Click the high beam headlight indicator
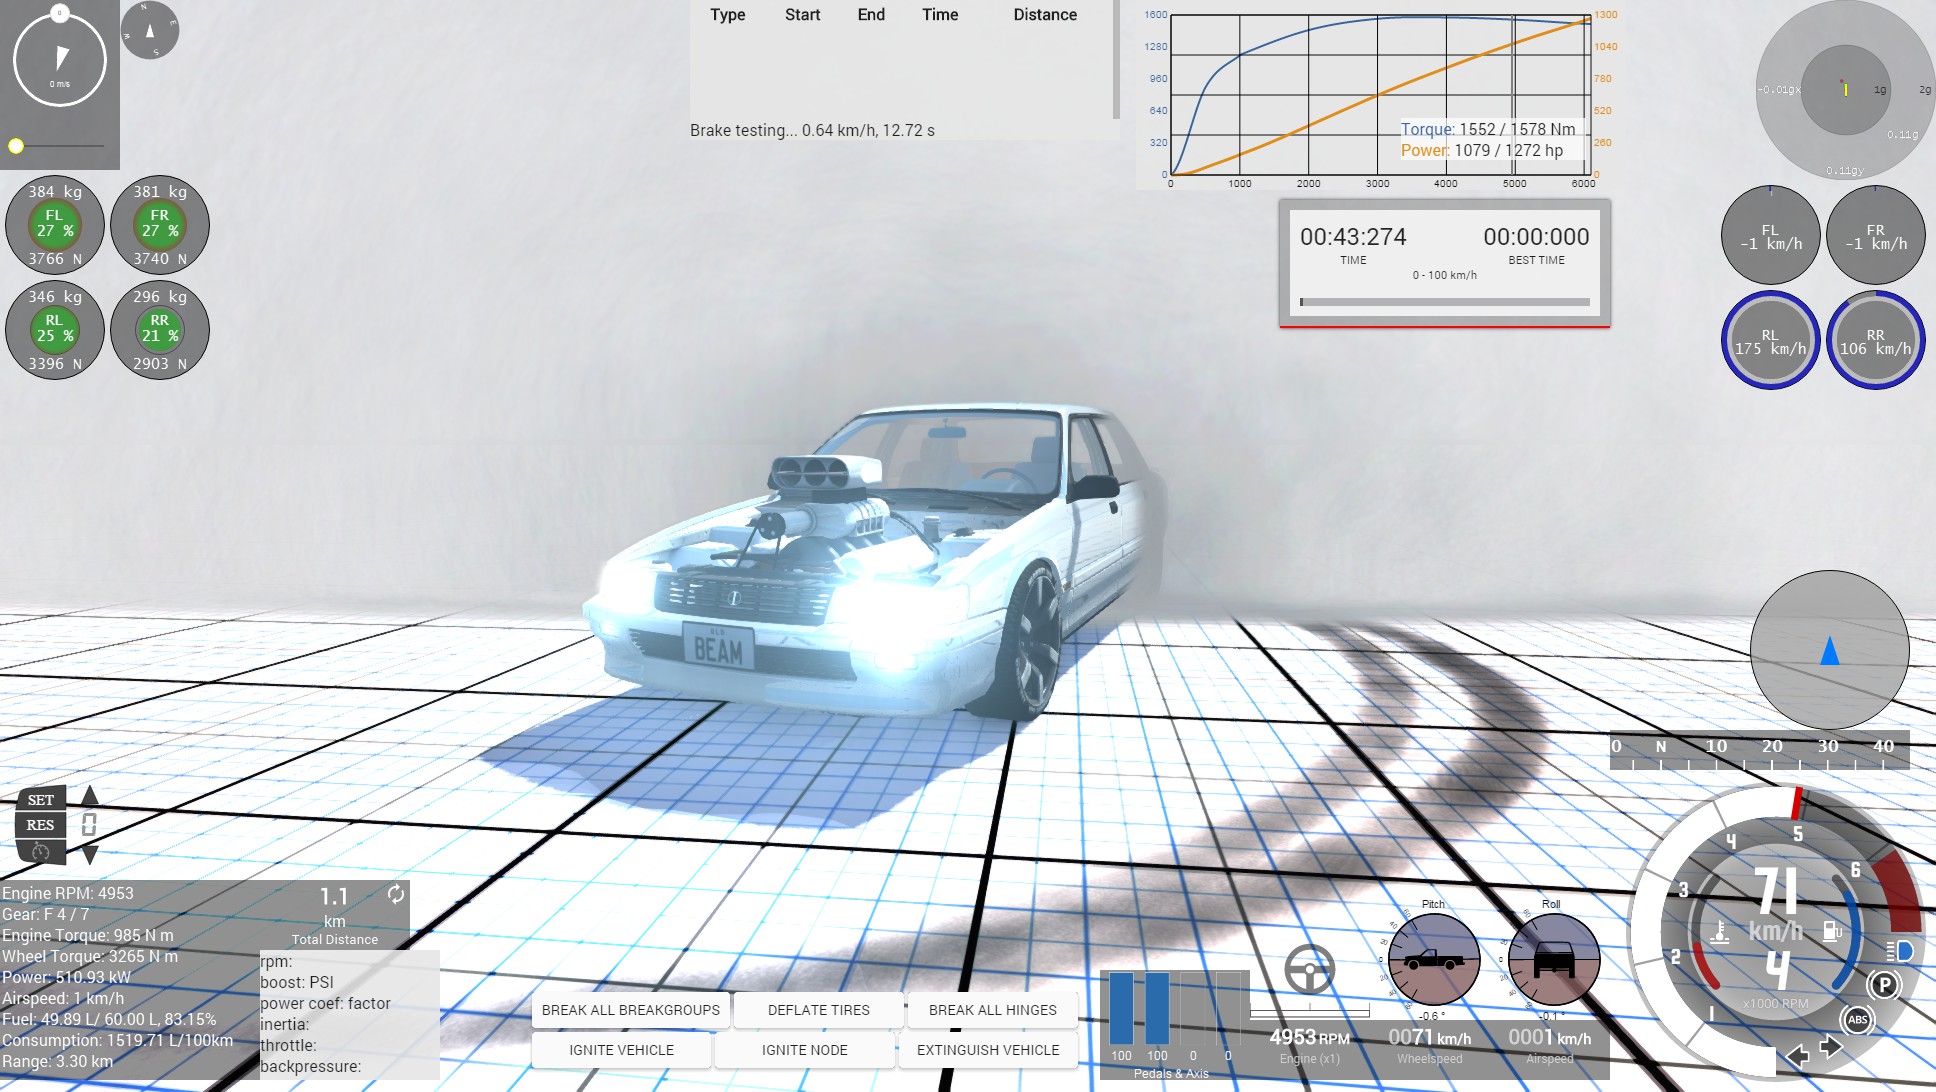The image size is (1936, 1092). 1901,951
